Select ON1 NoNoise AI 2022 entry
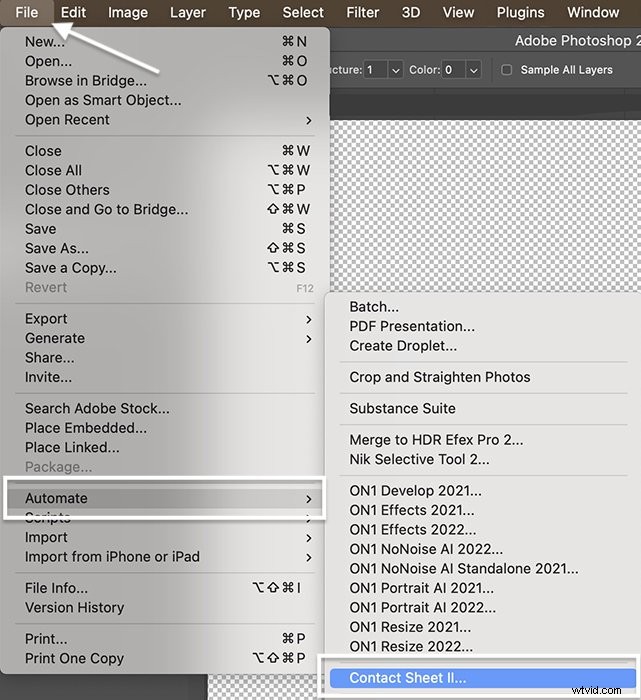This screenshot has width=641, height=700. click(x=426, y=549)
